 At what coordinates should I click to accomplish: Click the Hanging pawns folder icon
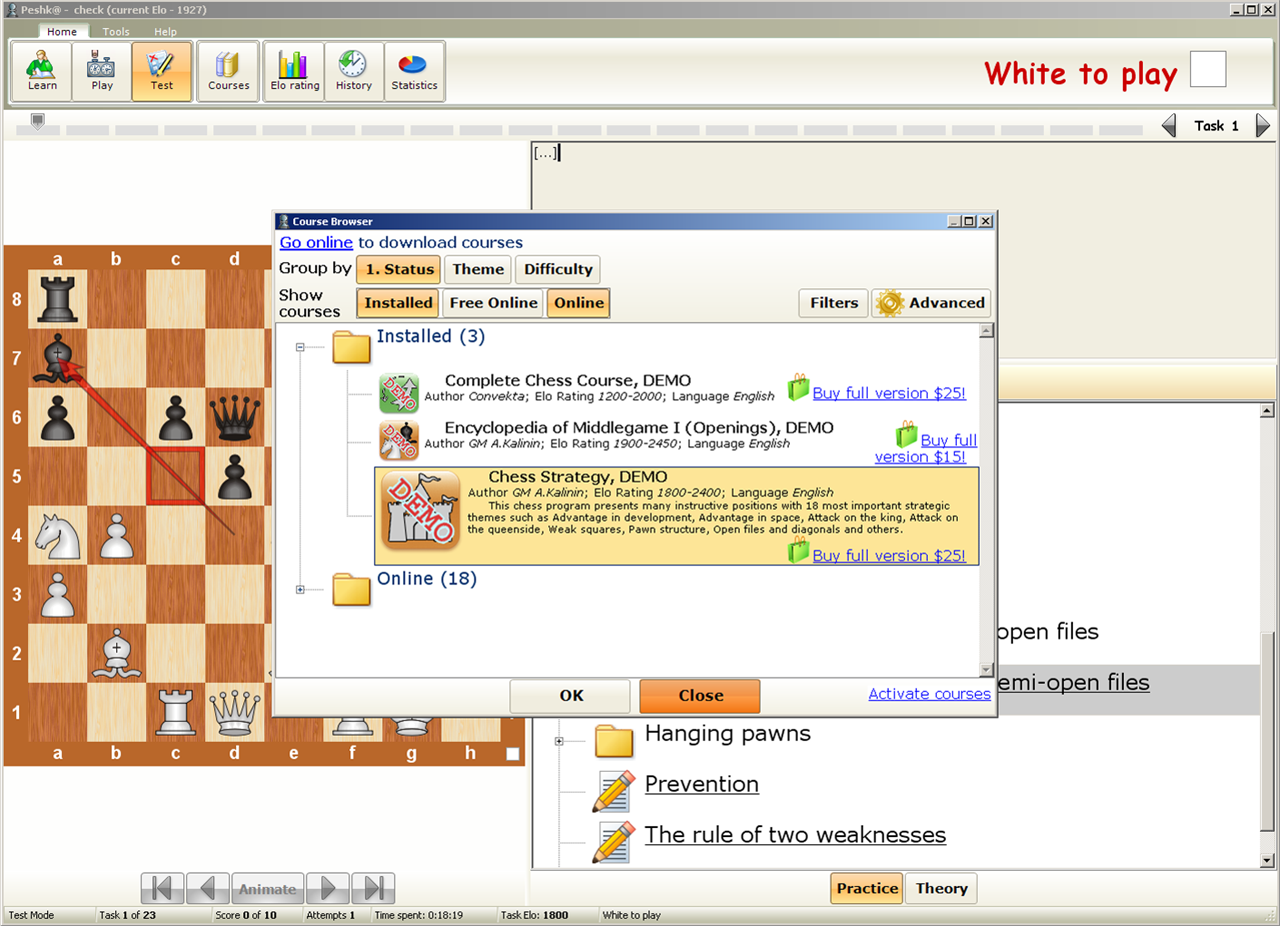pos(614,741)
